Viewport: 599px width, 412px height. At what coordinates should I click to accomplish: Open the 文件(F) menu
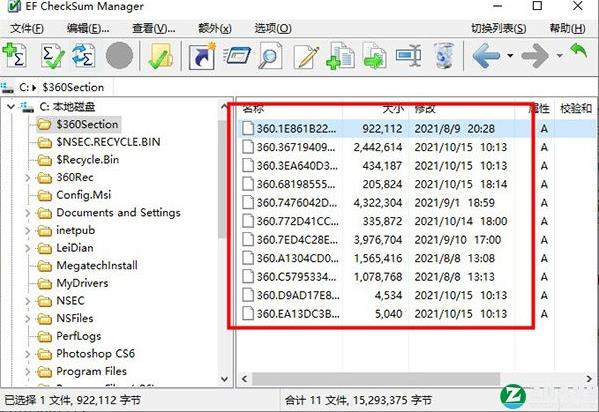[x=27, y=28]
